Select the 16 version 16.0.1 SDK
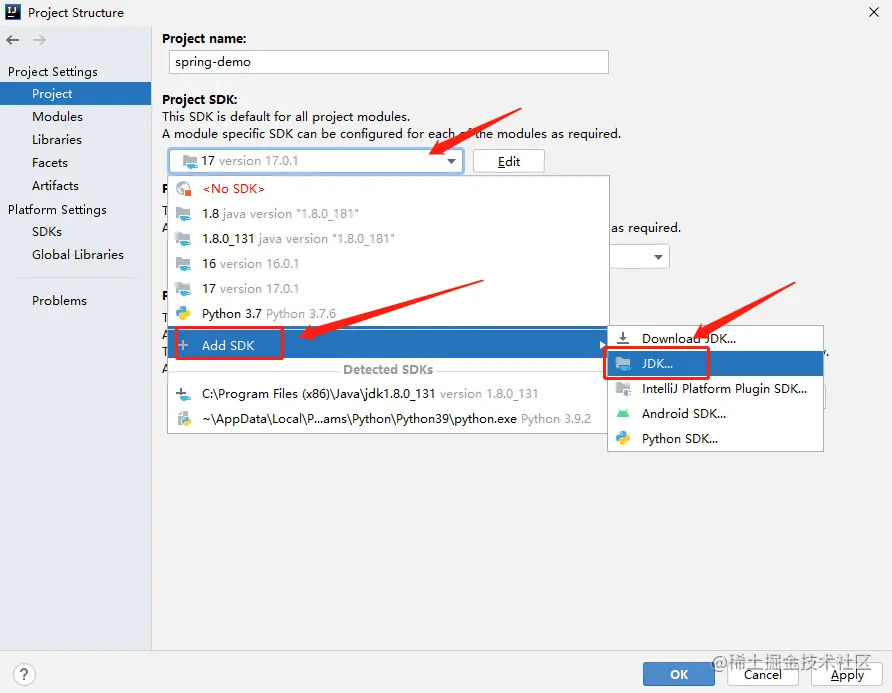This screenshot has height=693, width=892. tap(389, 264)
